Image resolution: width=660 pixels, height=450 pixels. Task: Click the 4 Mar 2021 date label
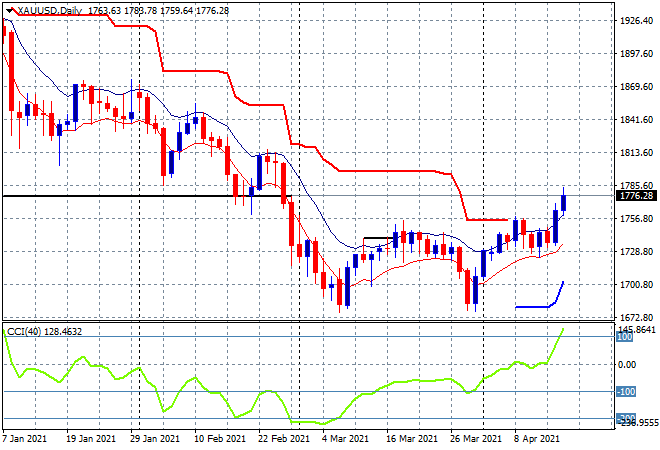click(x=345, y=439)
